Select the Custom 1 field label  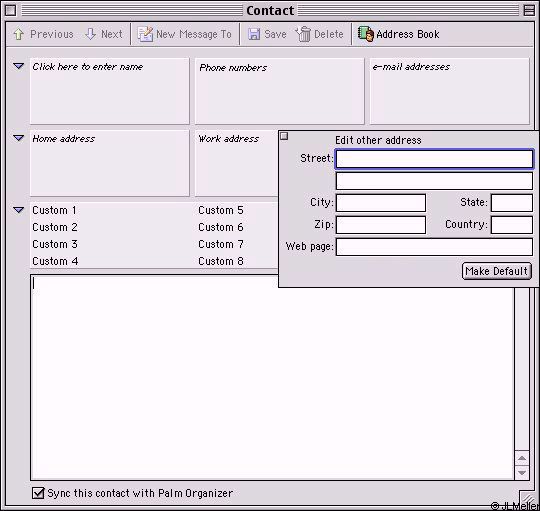click(54, 210)
